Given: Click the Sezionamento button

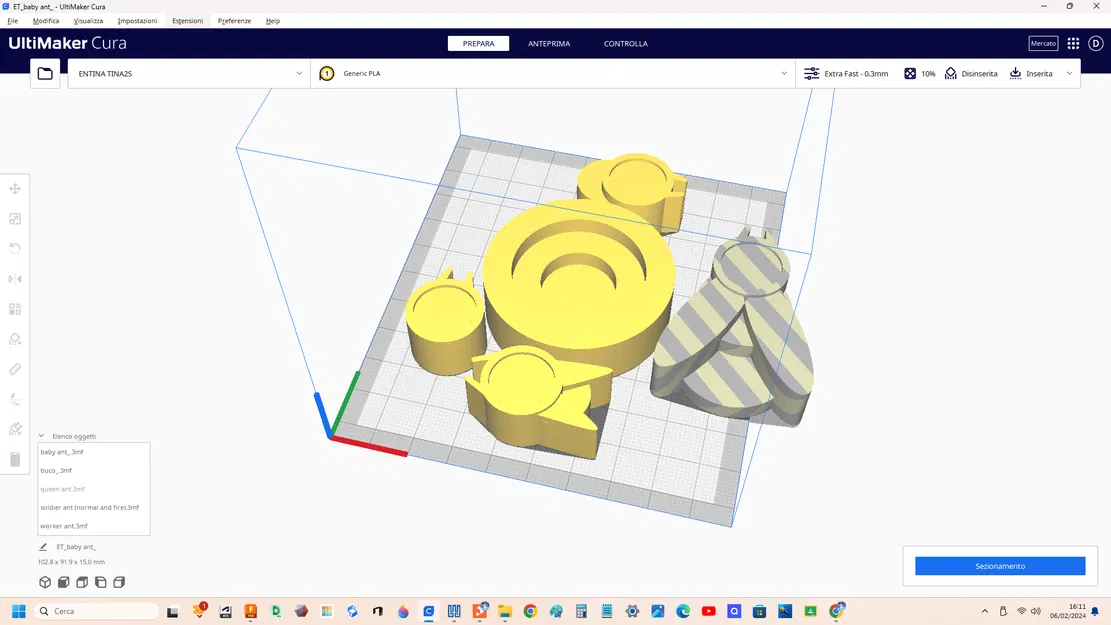Looking at the screenshot, I should pos(999,566).
